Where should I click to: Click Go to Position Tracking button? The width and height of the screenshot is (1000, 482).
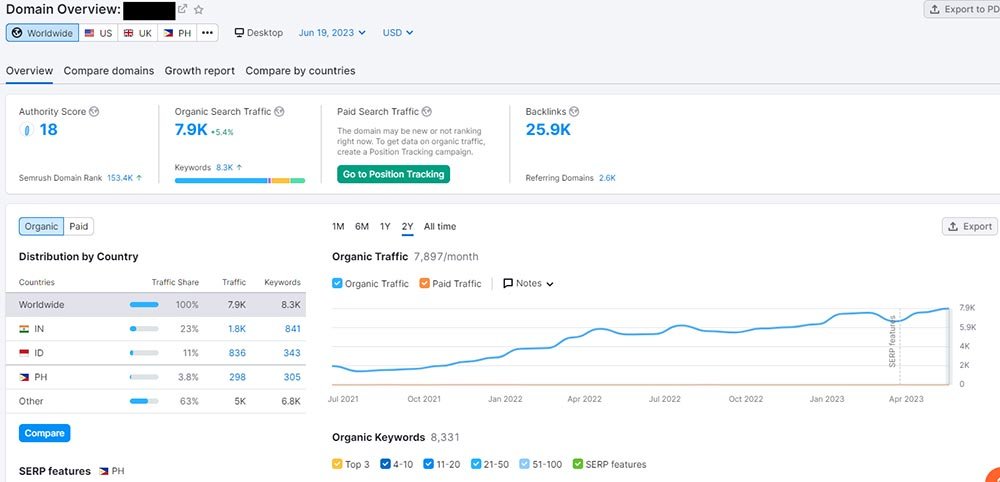393,174
